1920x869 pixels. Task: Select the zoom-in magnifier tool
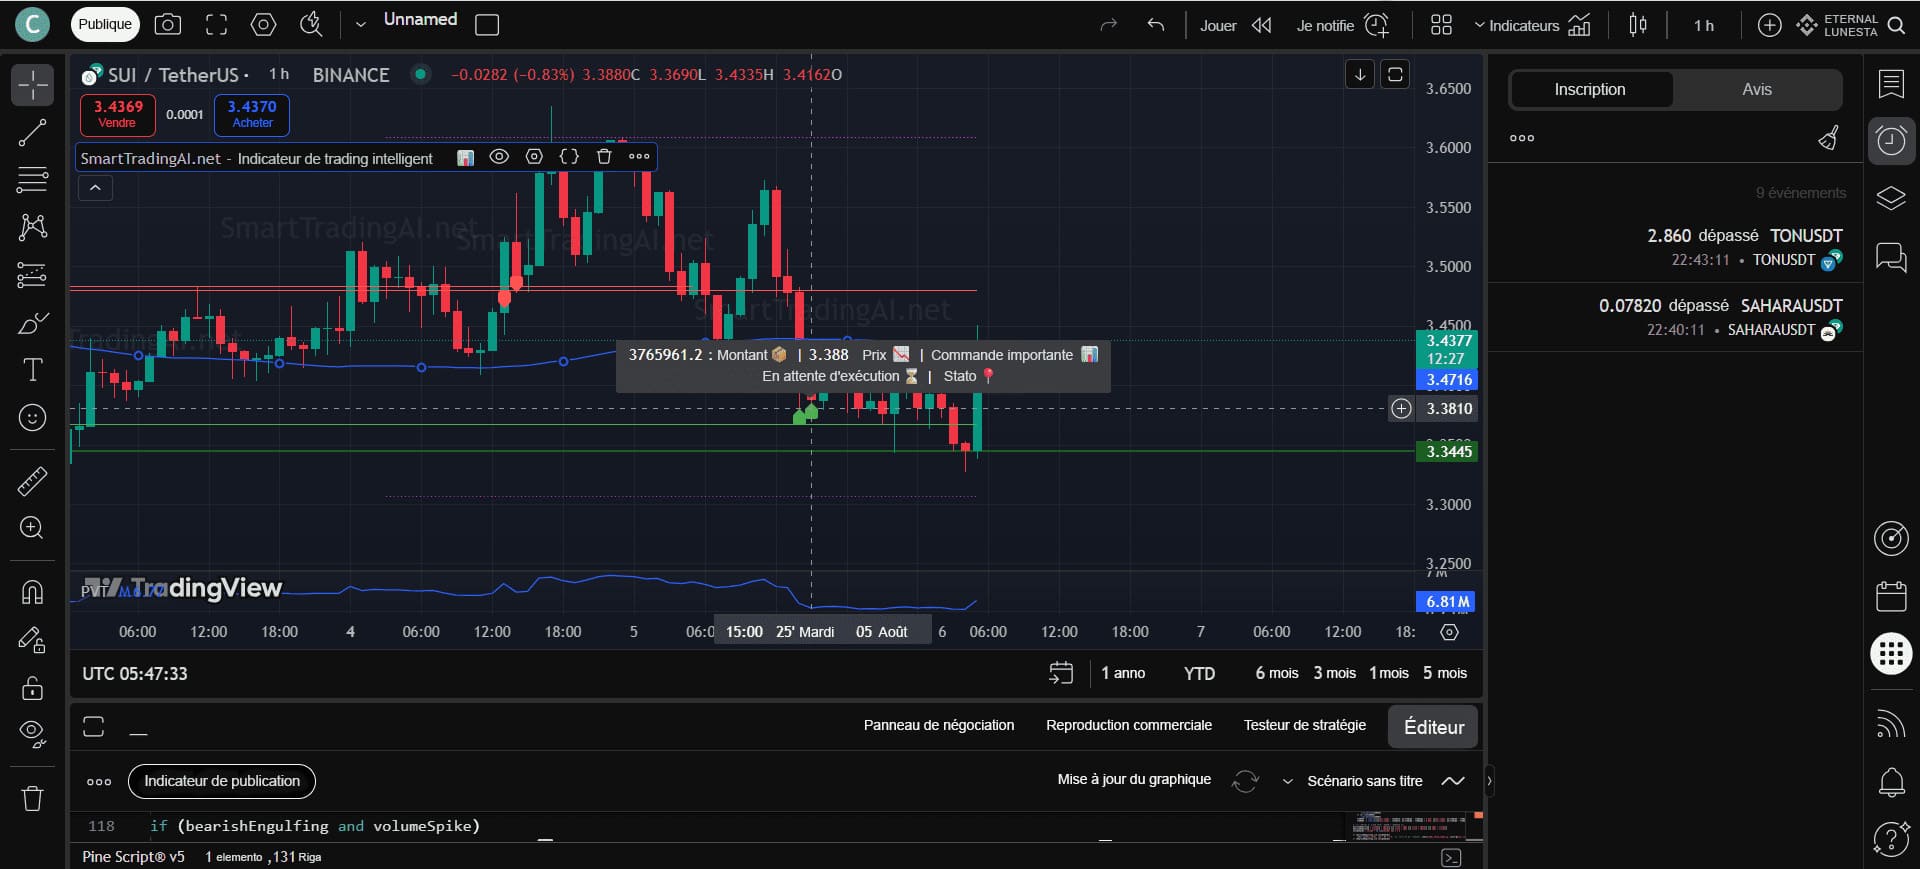click(x=32, y=528)
